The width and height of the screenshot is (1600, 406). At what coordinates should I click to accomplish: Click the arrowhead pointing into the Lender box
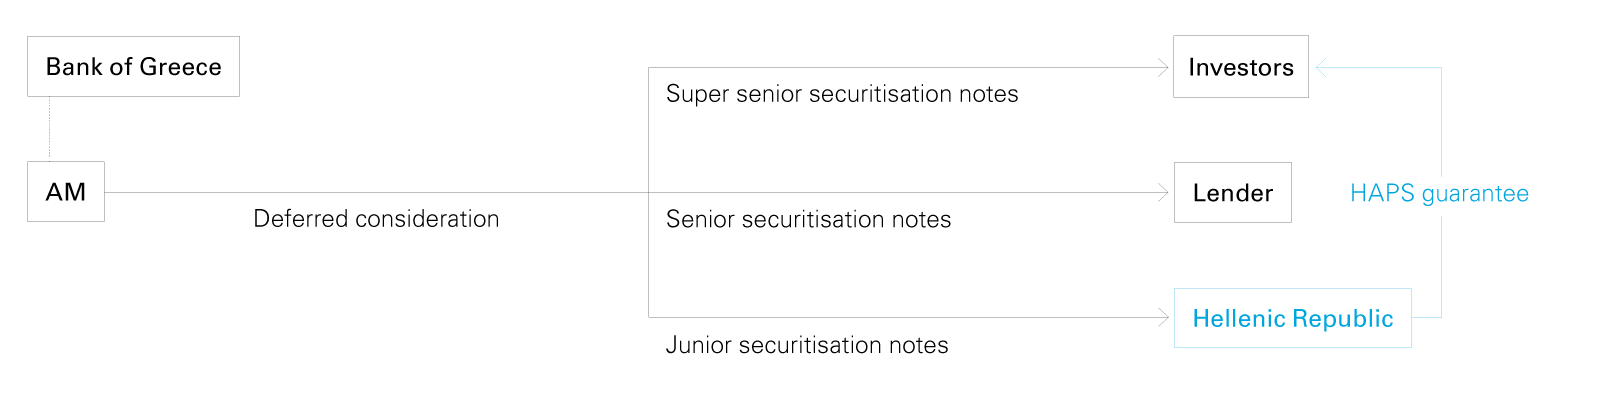click(x=1163, y=193)
